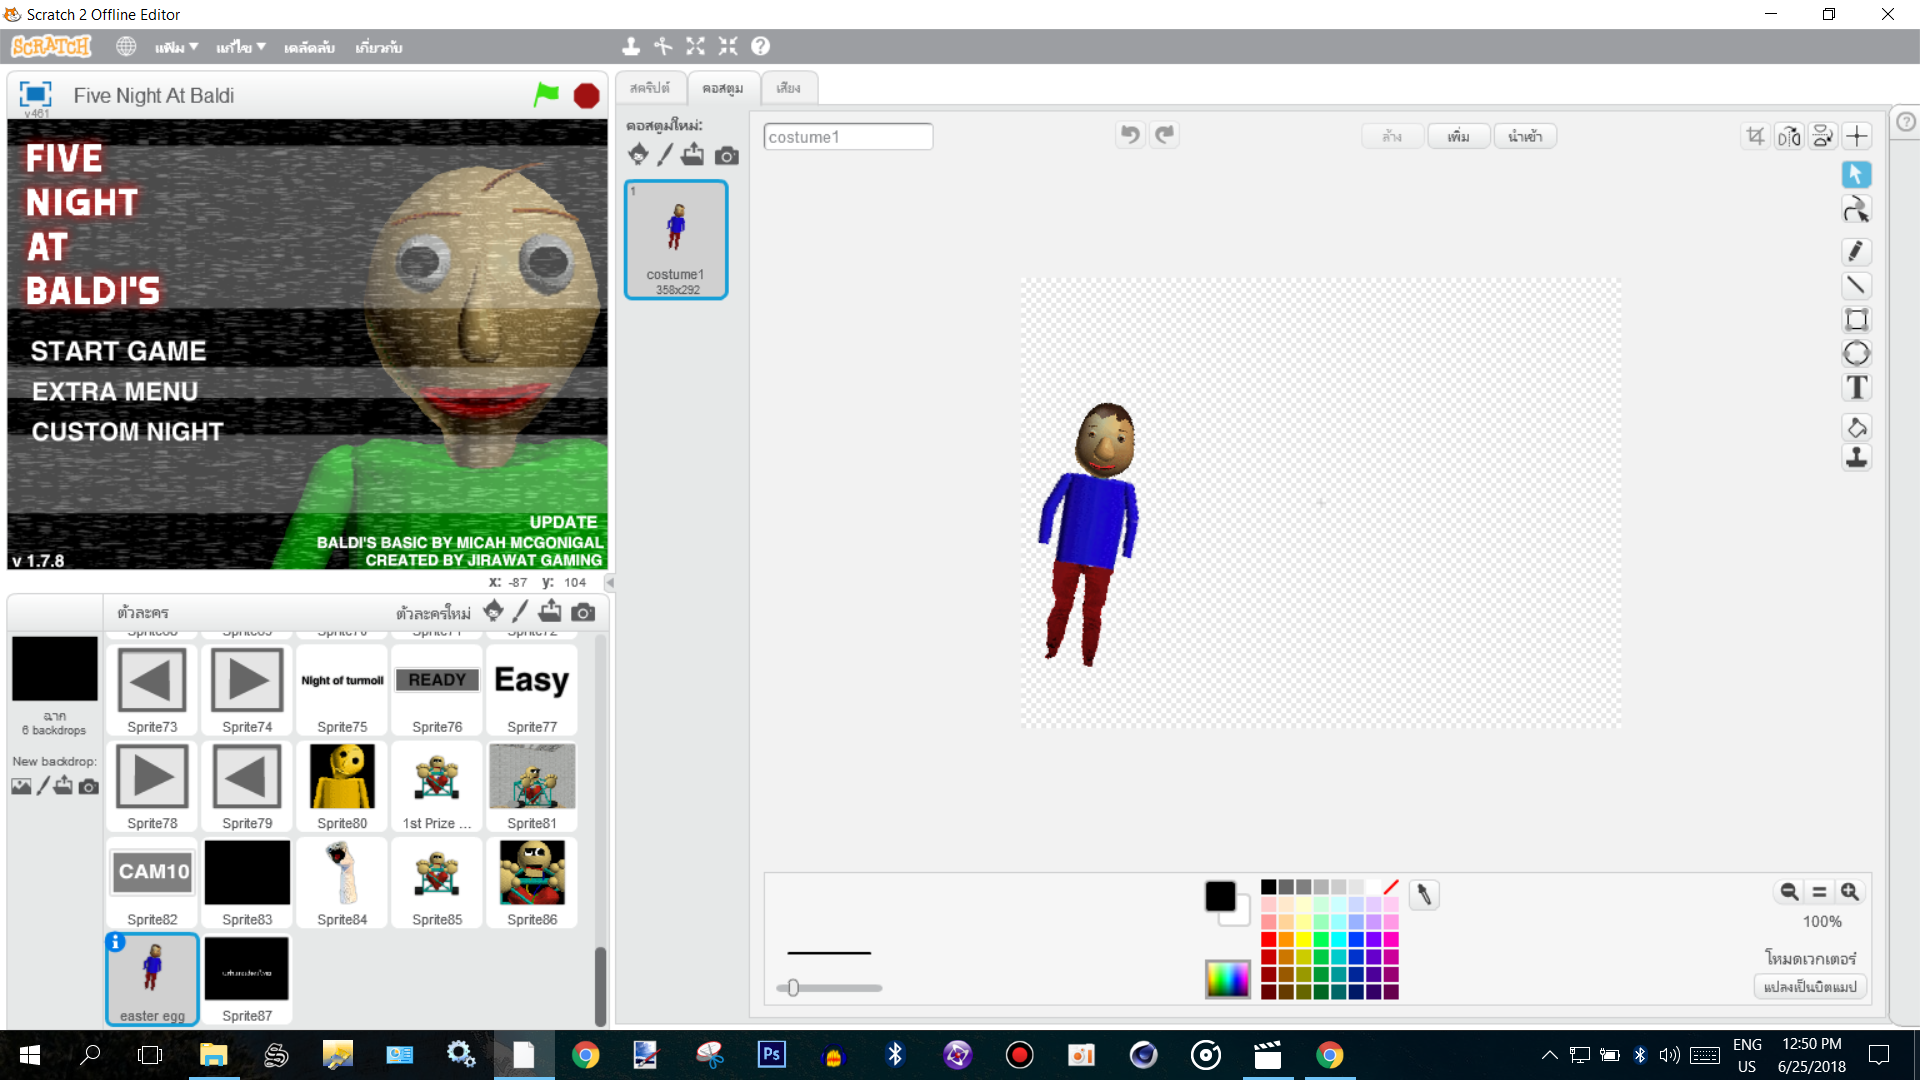This screenshot has width=1920, height=1080.
Task: Open the camera to capture a new costume
Action: (x=727, y=155)
